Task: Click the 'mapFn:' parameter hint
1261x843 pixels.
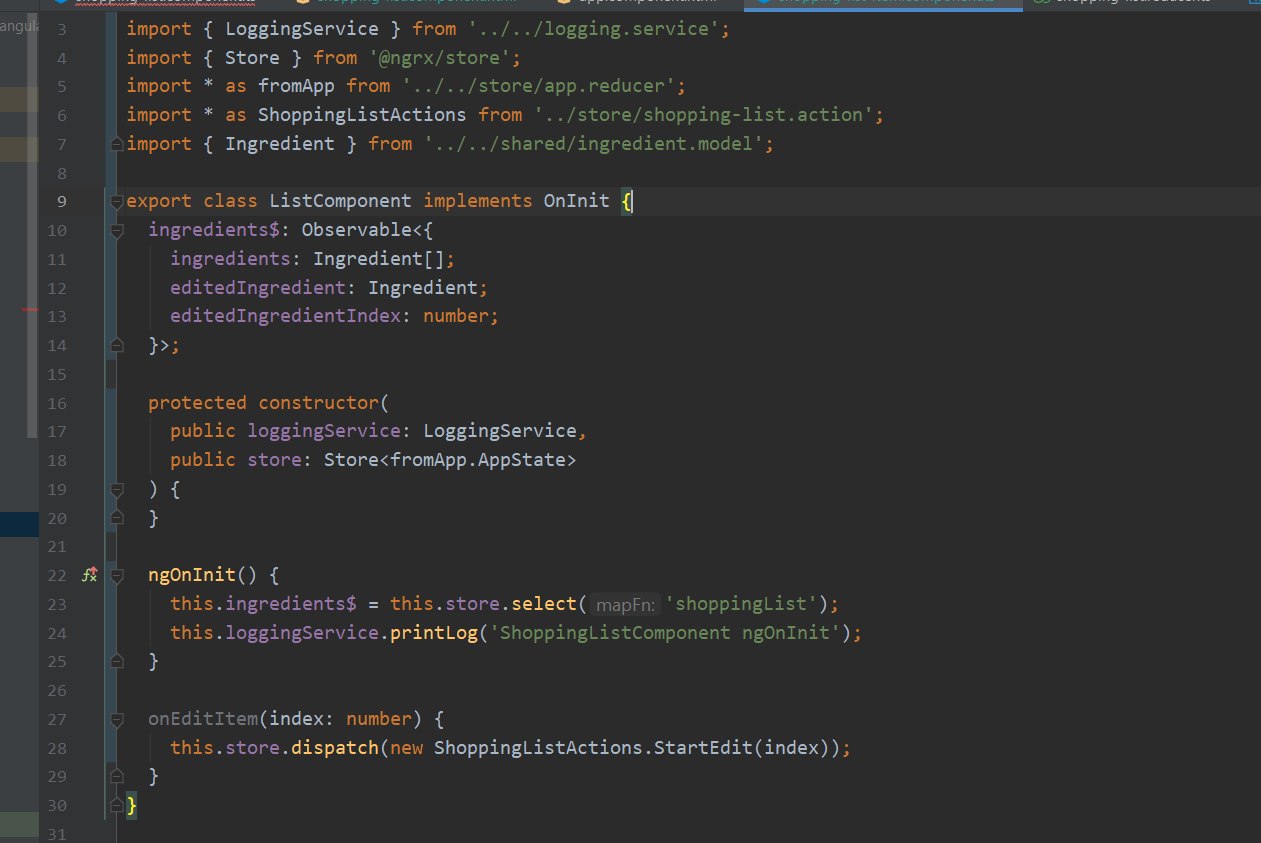Action: (625, 604)
